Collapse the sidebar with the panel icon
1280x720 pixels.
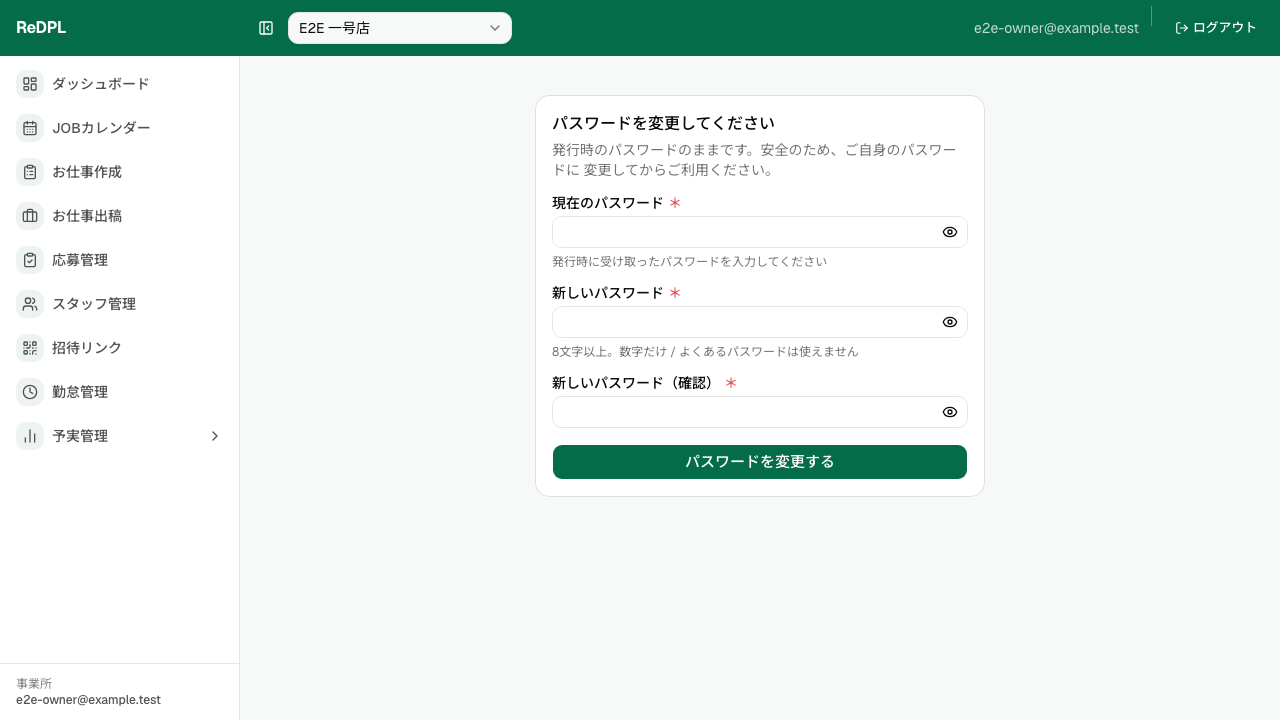266,28
